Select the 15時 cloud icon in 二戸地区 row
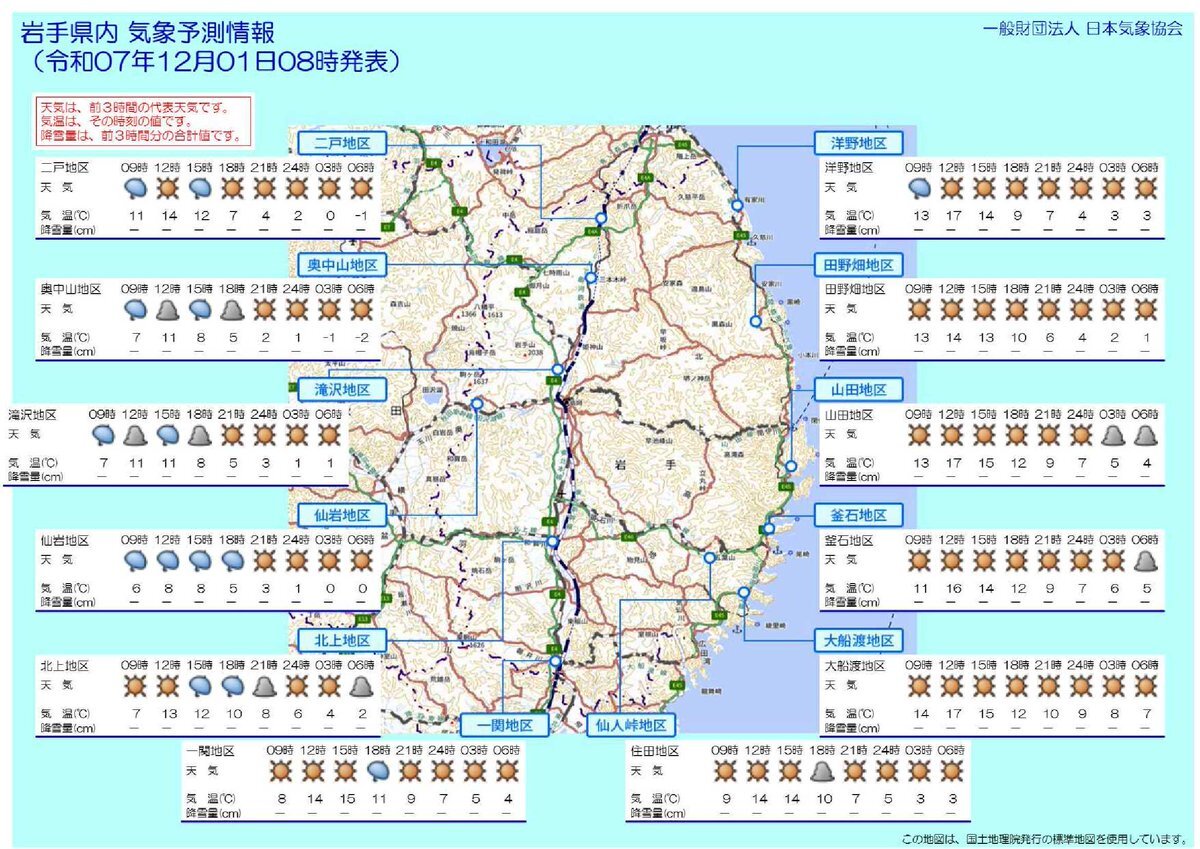1200x849 pixels. pos(200,187)
